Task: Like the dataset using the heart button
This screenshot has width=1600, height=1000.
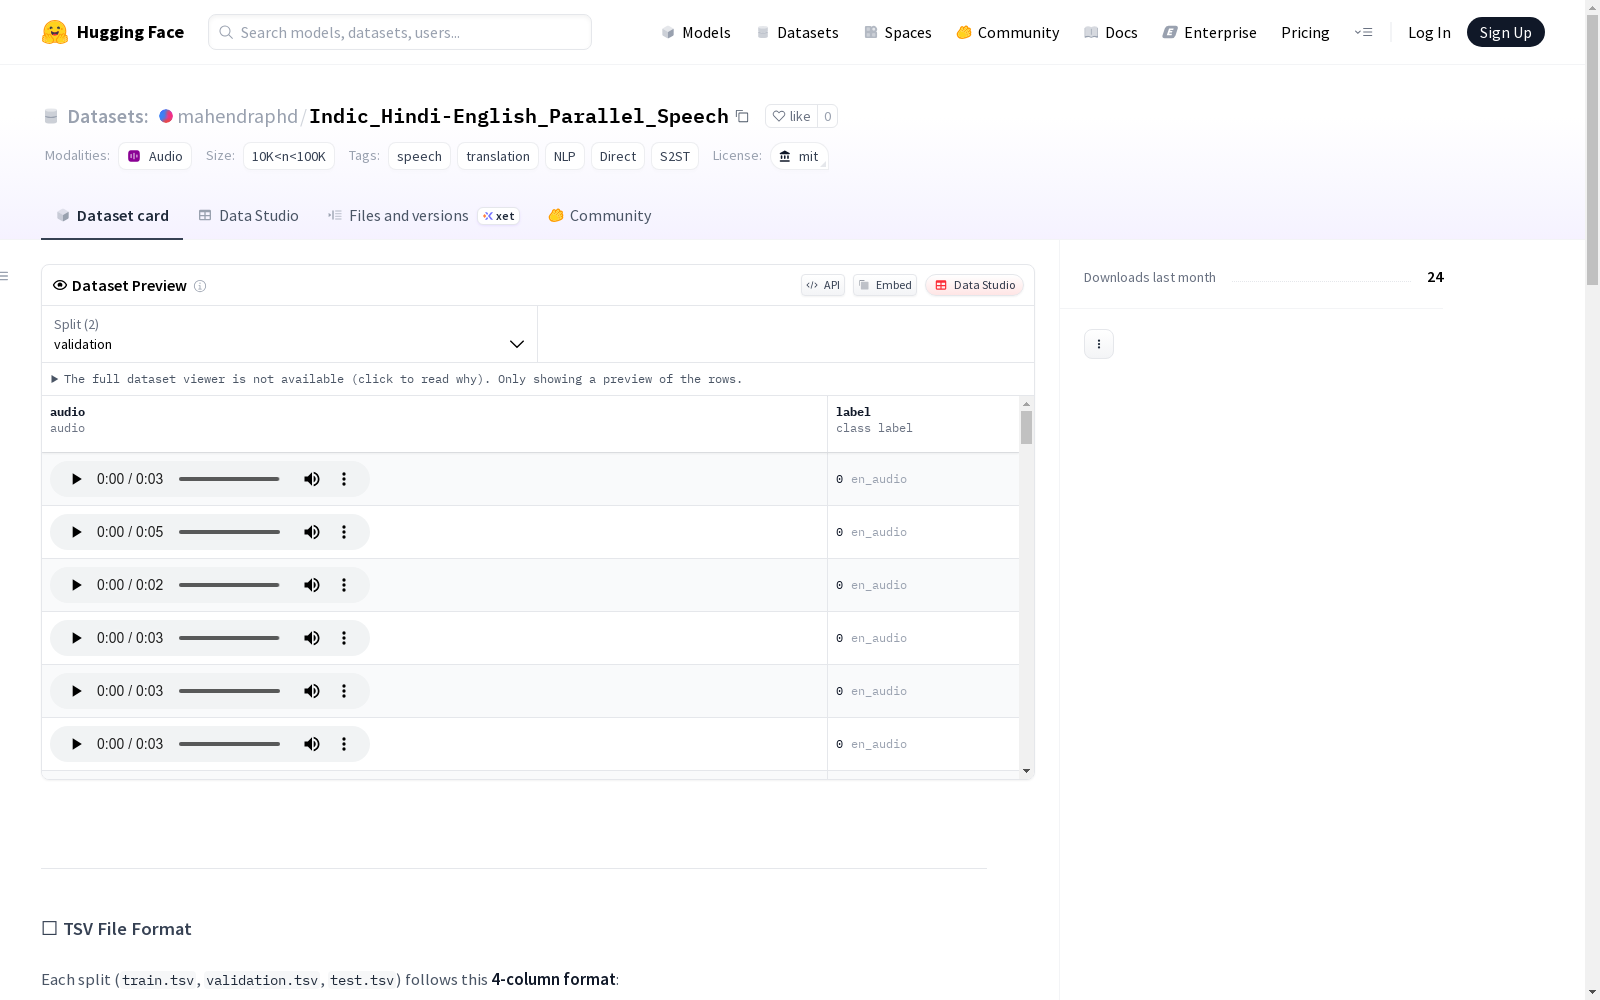Action: 791,116
